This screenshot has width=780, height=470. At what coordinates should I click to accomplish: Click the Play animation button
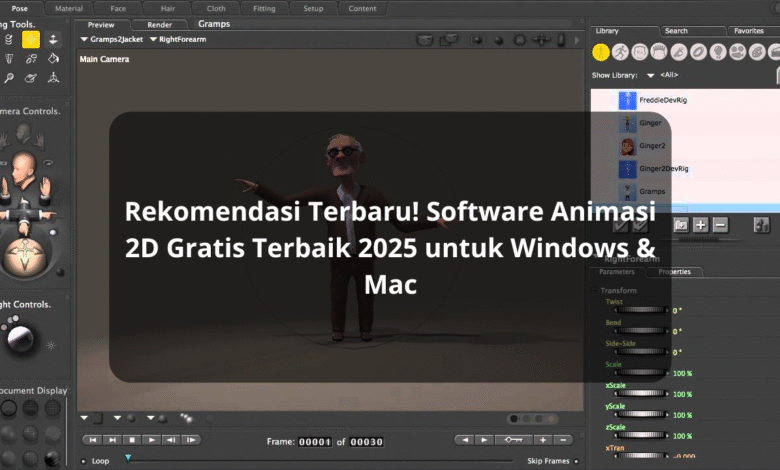pyautogui.click(x=151, y=440)
